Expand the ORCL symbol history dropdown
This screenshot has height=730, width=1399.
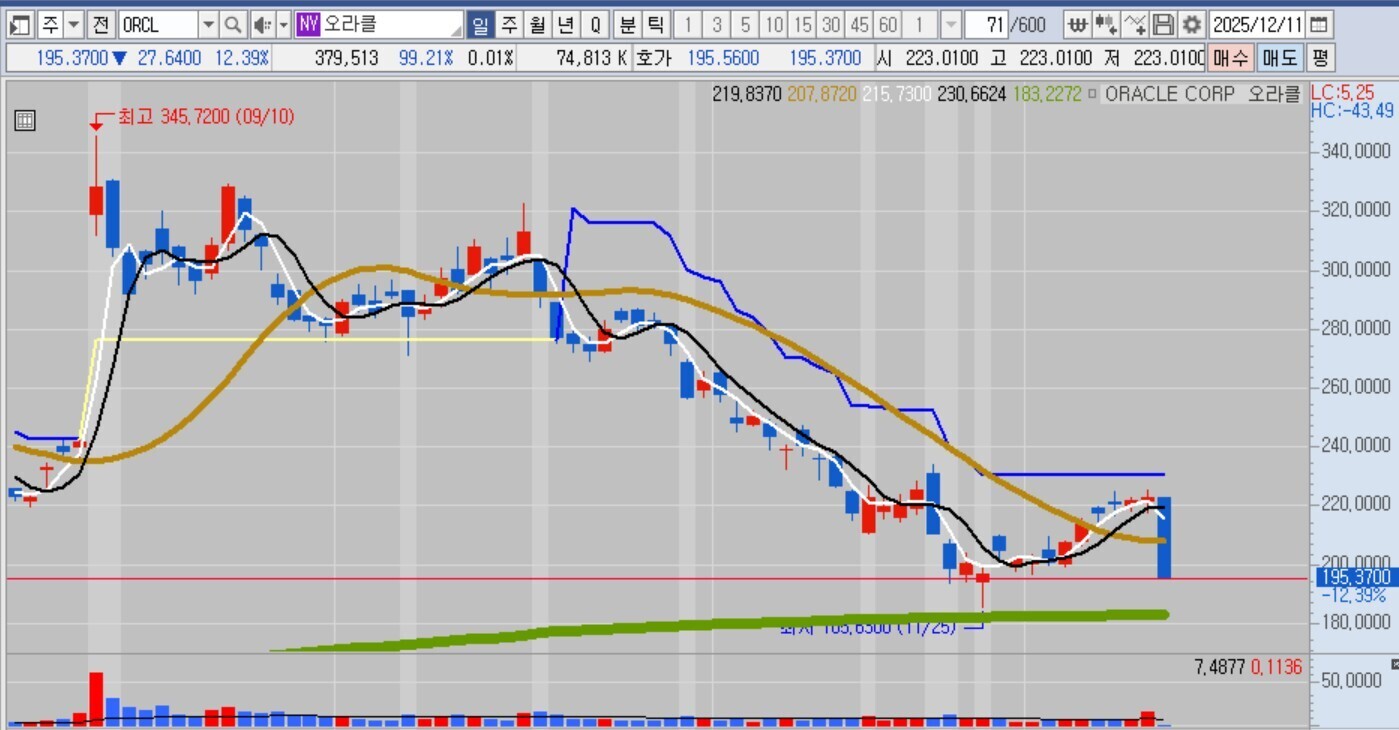208,24
